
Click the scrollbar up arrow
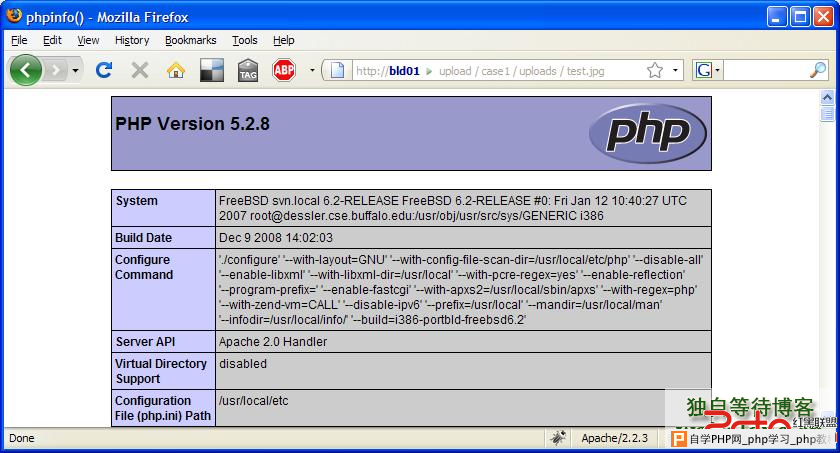(827, 97)
